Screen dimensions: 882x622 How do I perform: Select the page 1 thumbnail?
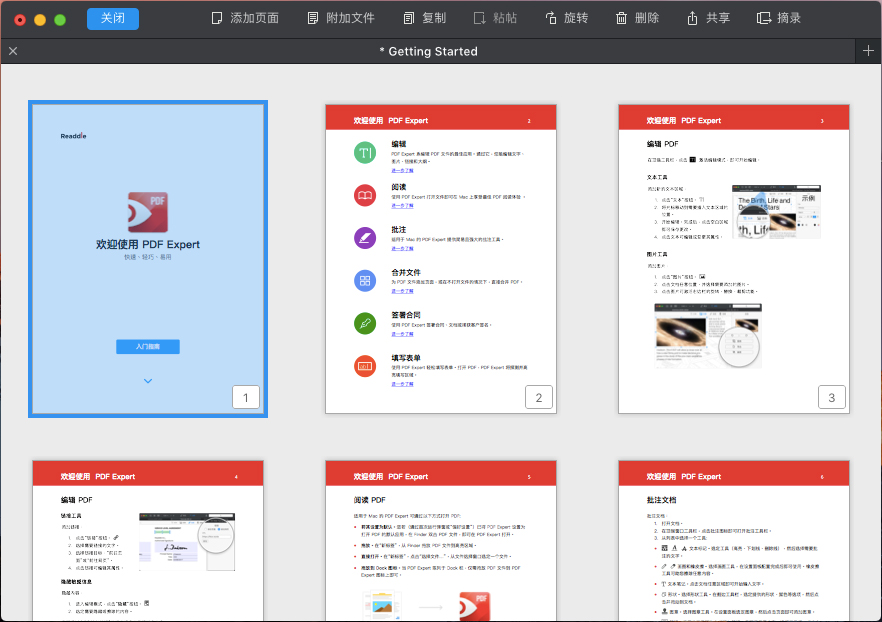point(148,259)
